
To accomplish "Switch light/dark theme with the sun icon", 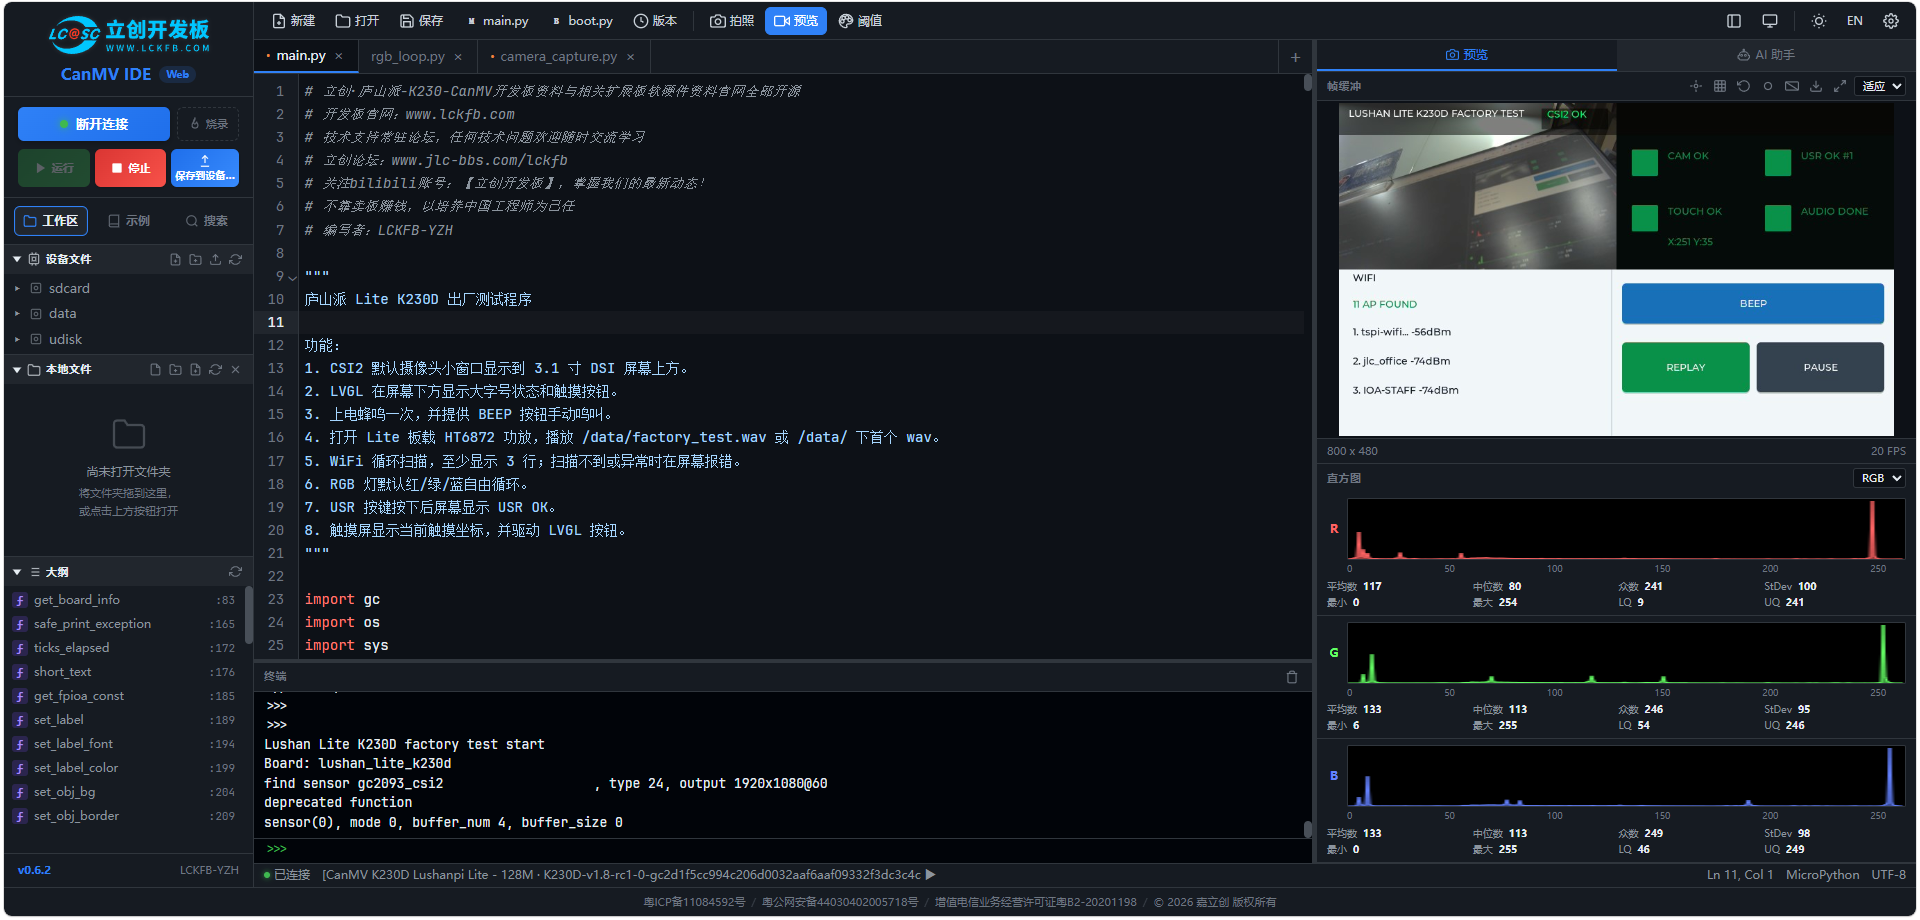I will pos(1819,21).
